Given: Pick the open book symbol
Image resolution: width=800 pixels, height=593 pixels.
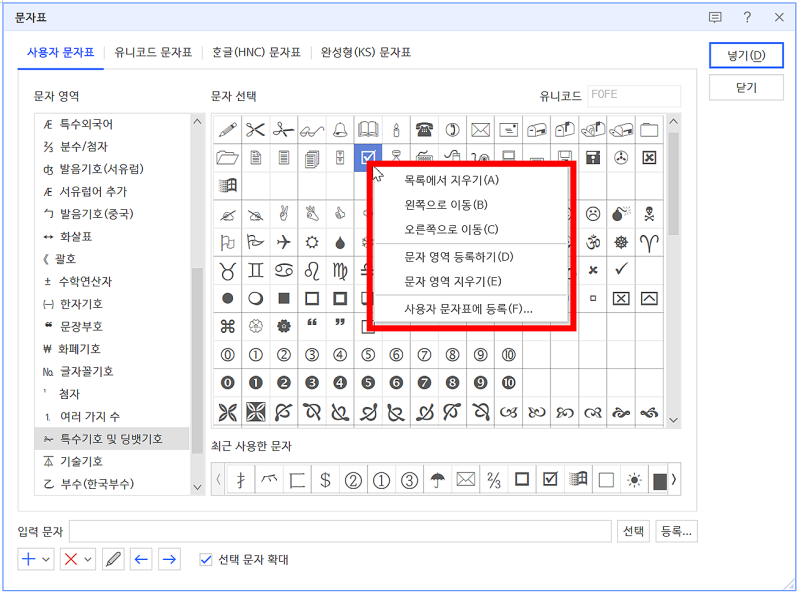Looking at the screenshot, I should 368,130.
